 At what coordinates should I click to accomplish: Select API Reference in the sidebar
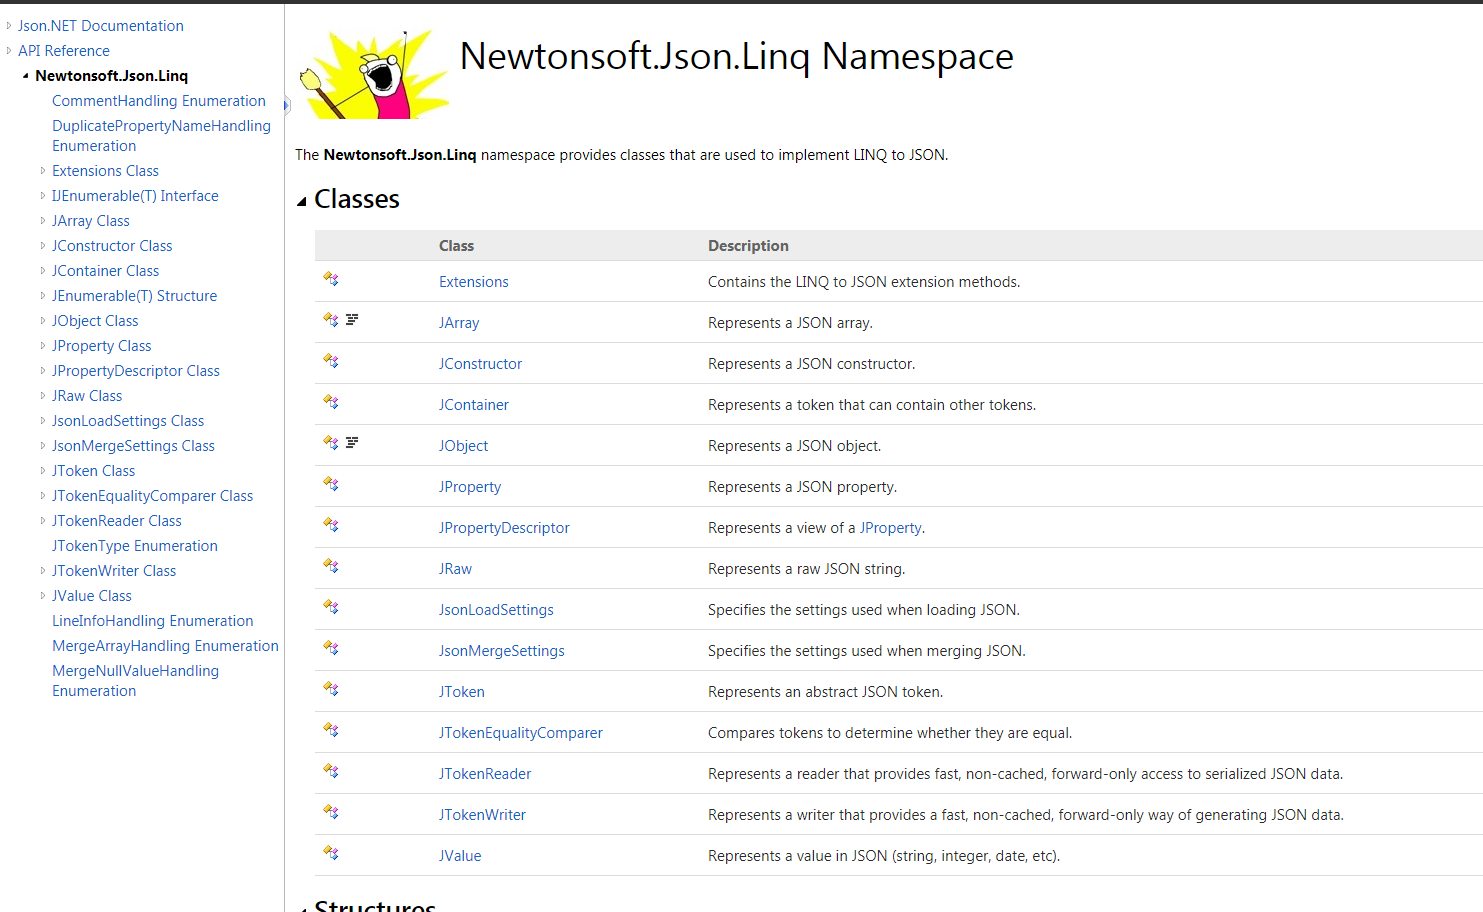click(63, 50)
